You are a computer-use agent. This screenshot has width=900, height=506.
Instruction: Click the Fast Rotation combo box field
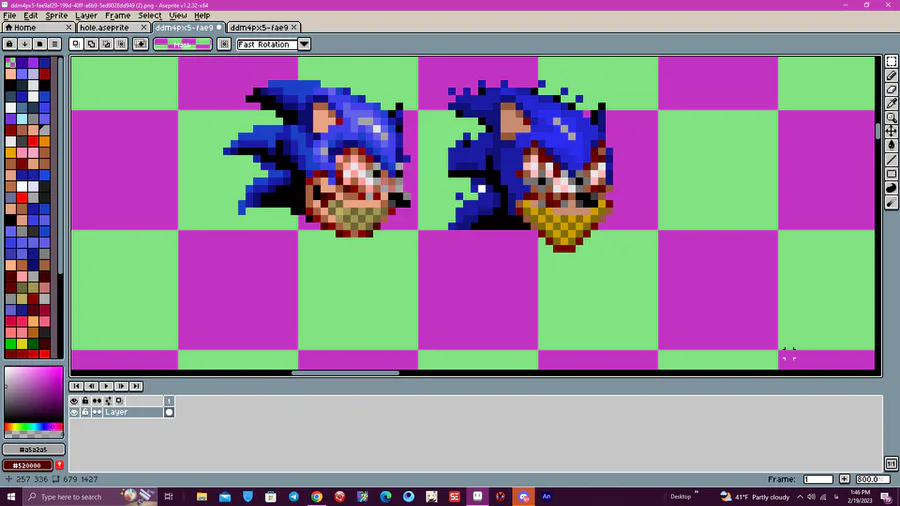pyautogui.click(x=267, y=44)
